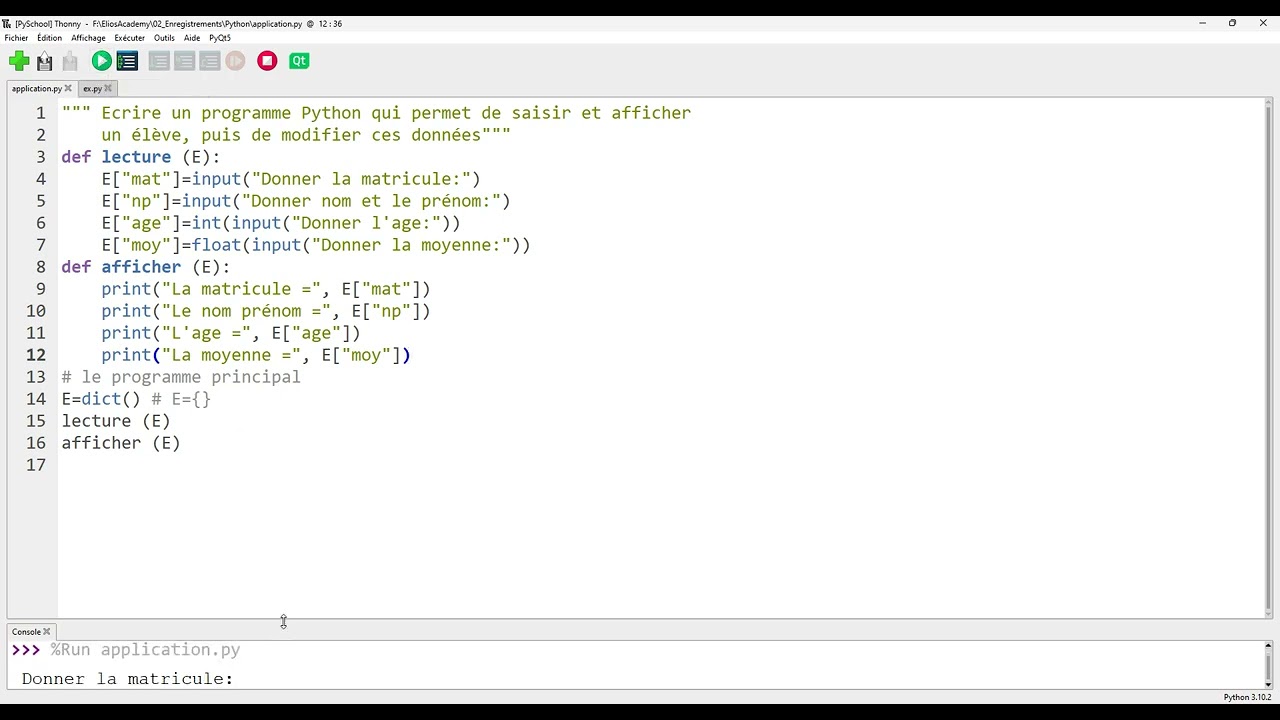Click docstring line 'un élève, puis de modifier ces données'

(306, 135)
